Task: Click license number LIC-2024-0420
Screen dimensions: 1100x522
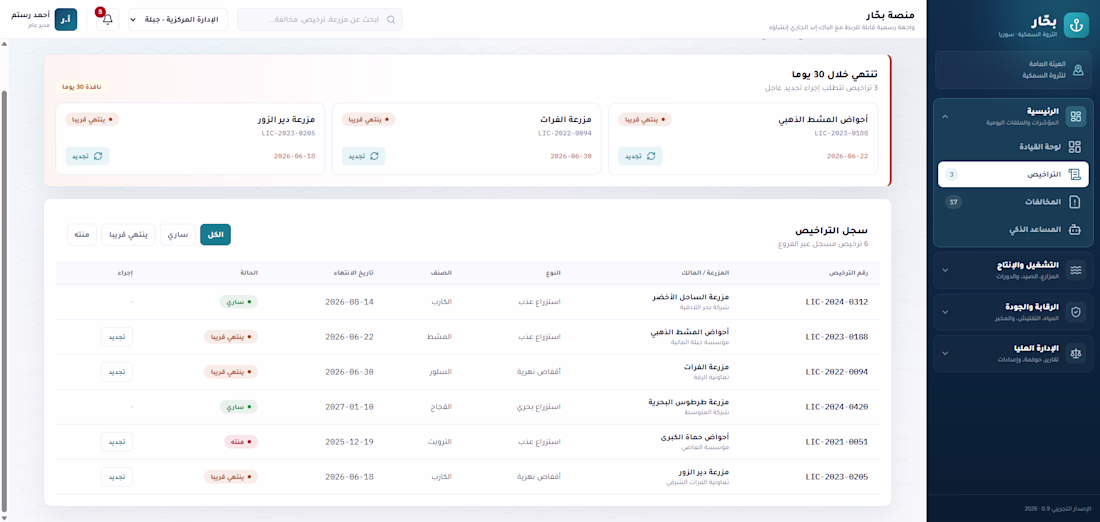Action: [837, 407]
